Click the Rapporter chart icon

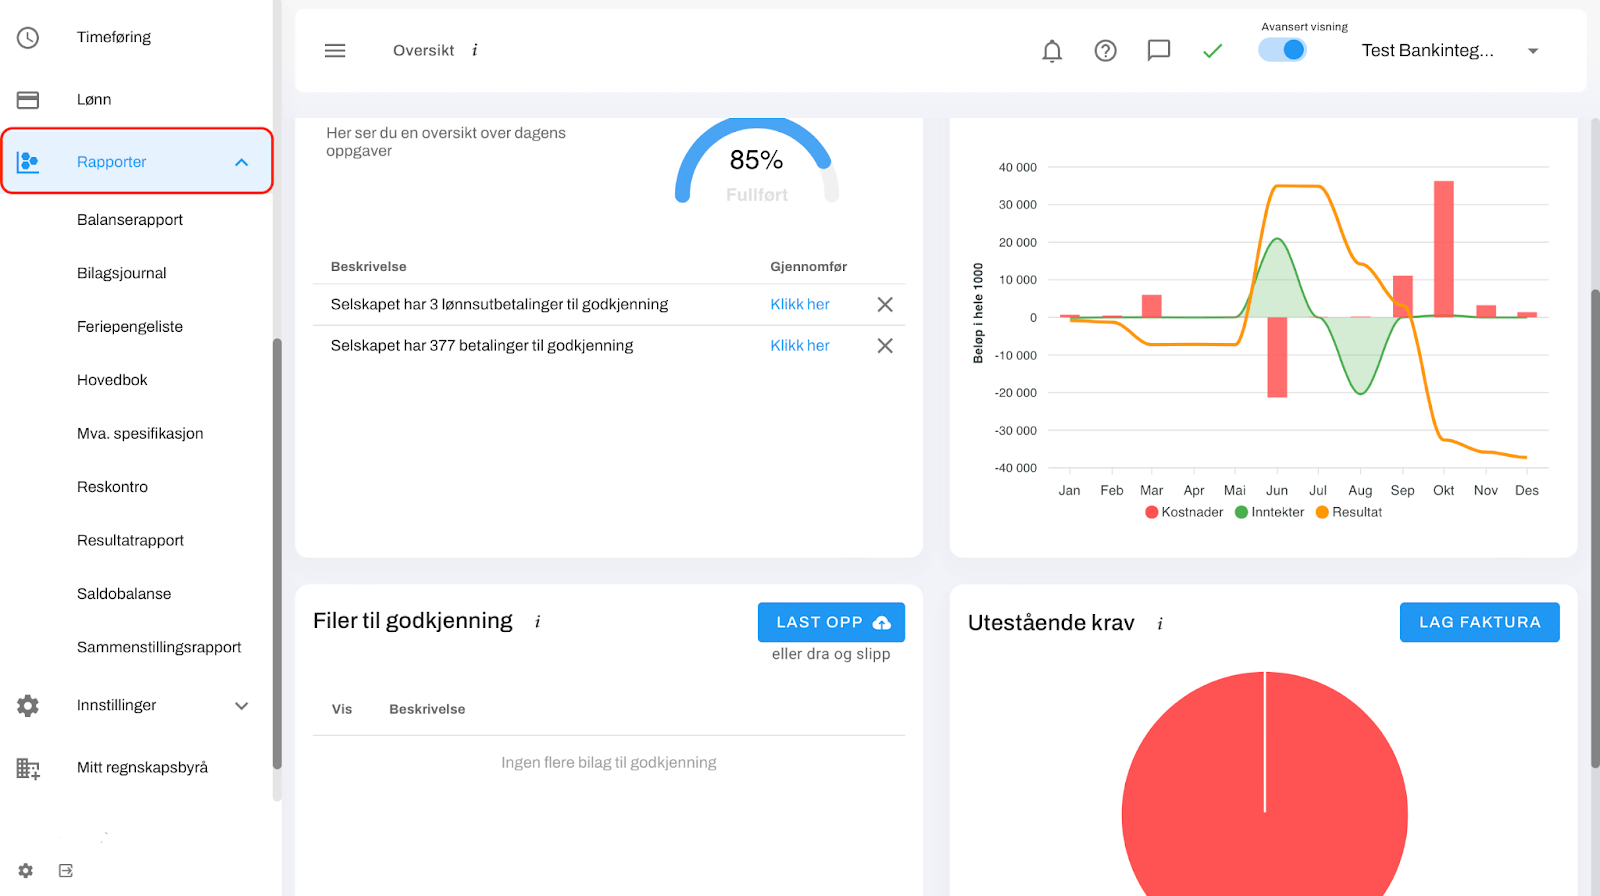point(28,162)
